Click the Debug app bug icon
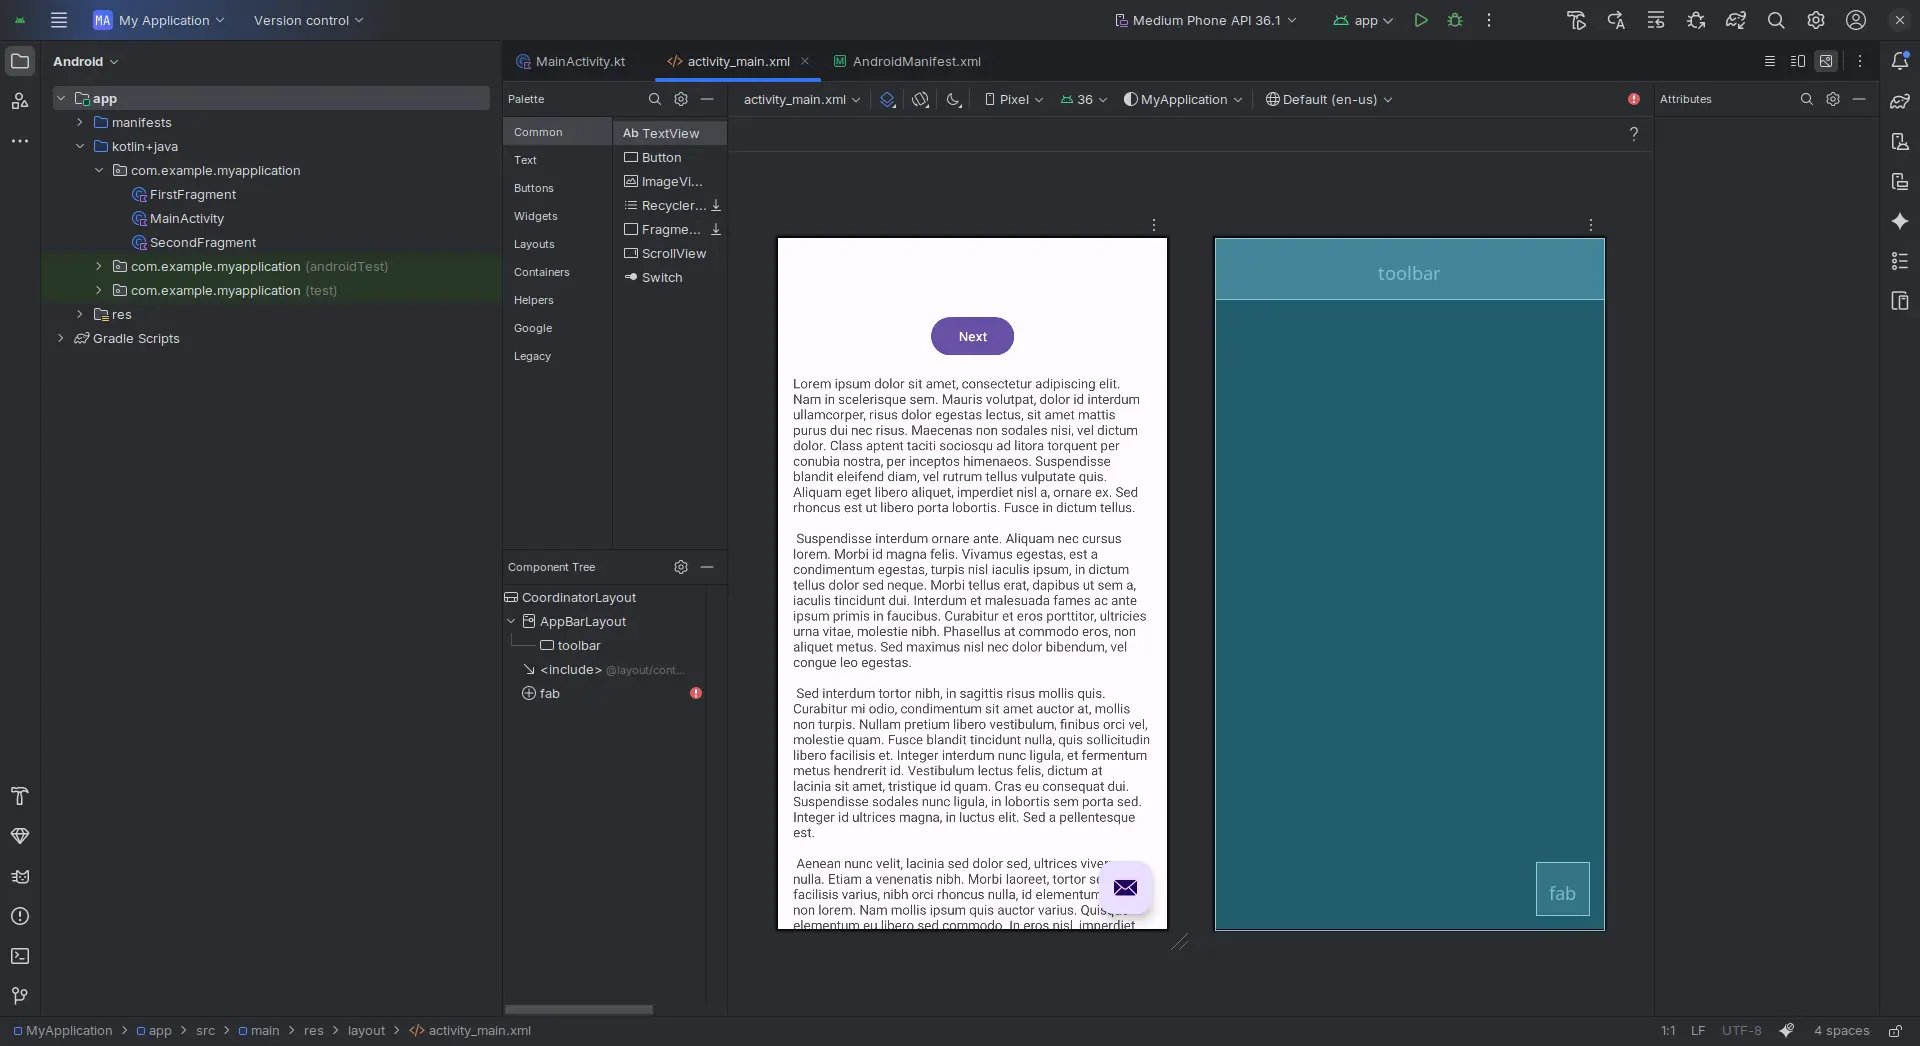The width and height of the screenshot is (1920, 1046). [1455, 20]
